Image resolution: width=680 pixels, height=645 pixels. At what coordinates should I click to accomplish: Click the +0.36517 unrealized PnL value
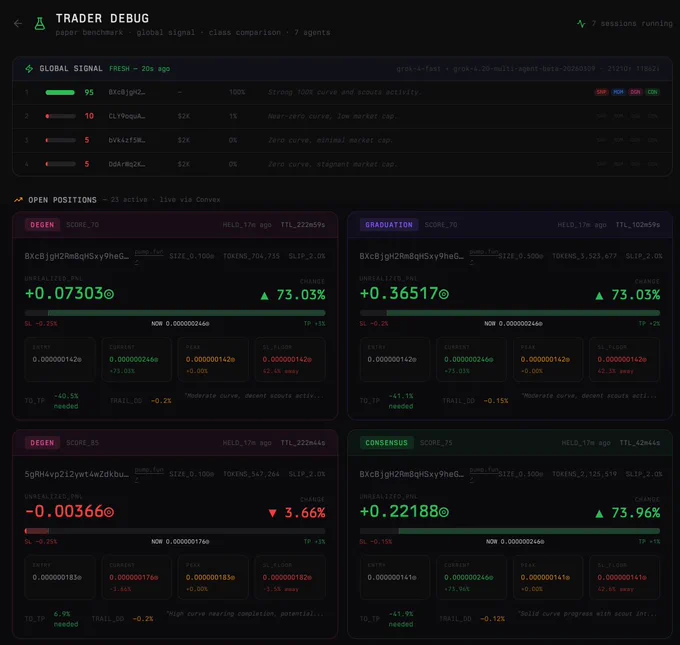404,294
